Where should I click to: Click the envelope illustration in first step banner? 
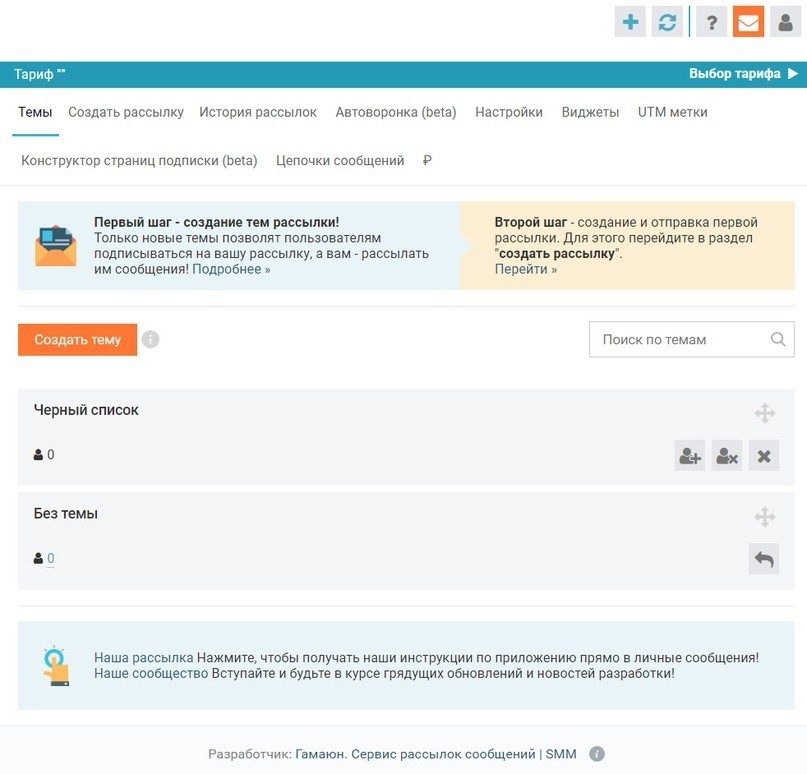[56, 246]
